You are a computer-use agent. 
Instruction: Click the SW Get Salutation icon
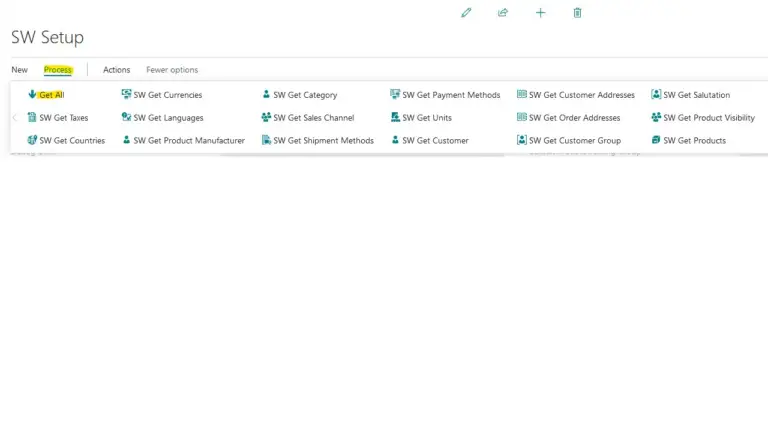656,94
